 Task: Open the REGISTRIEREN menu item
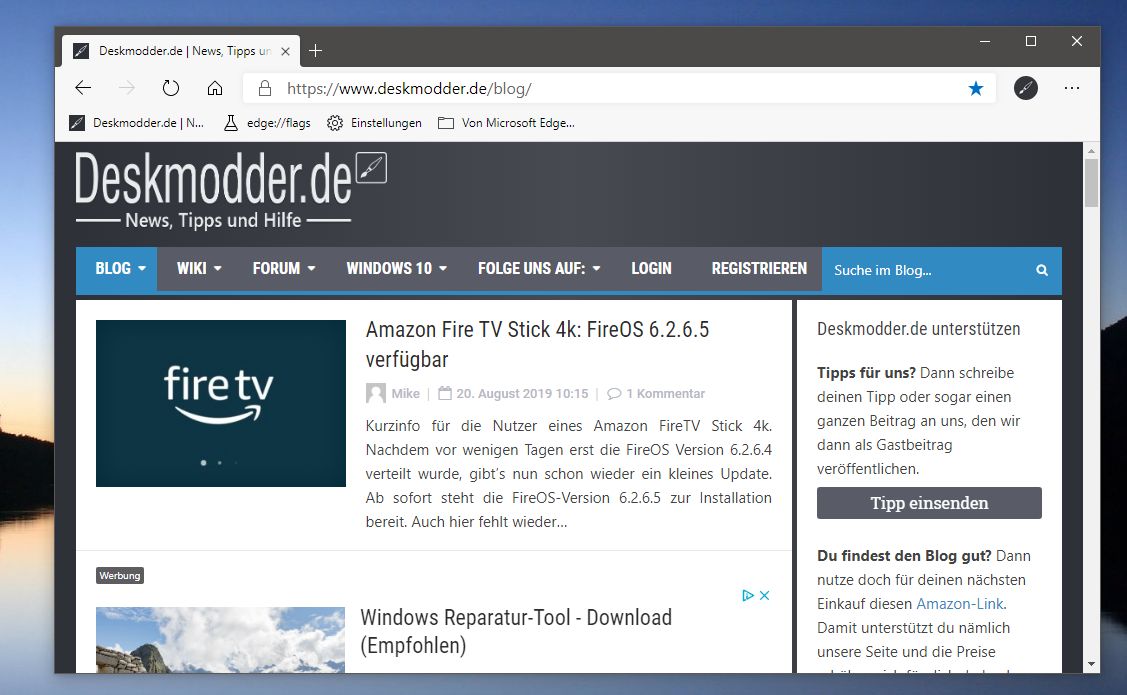[759, 269]
